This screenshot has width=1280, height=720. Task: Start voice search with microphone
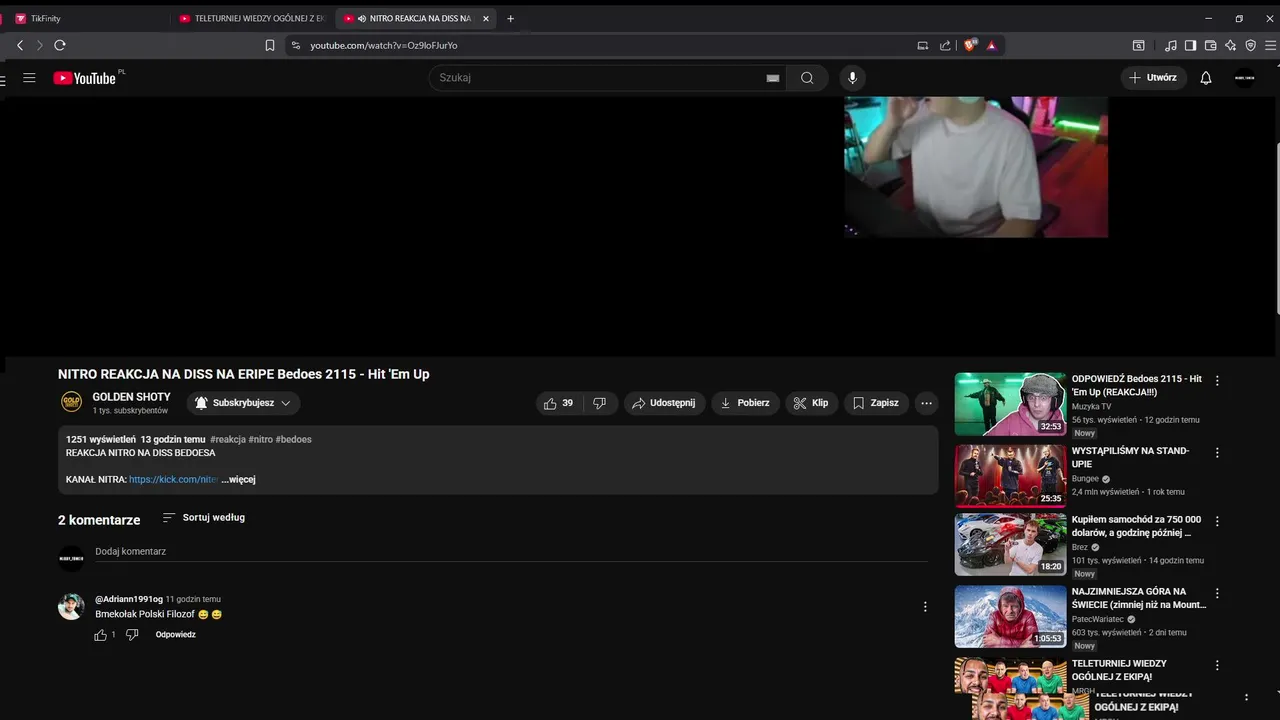(x=852, y=78)
